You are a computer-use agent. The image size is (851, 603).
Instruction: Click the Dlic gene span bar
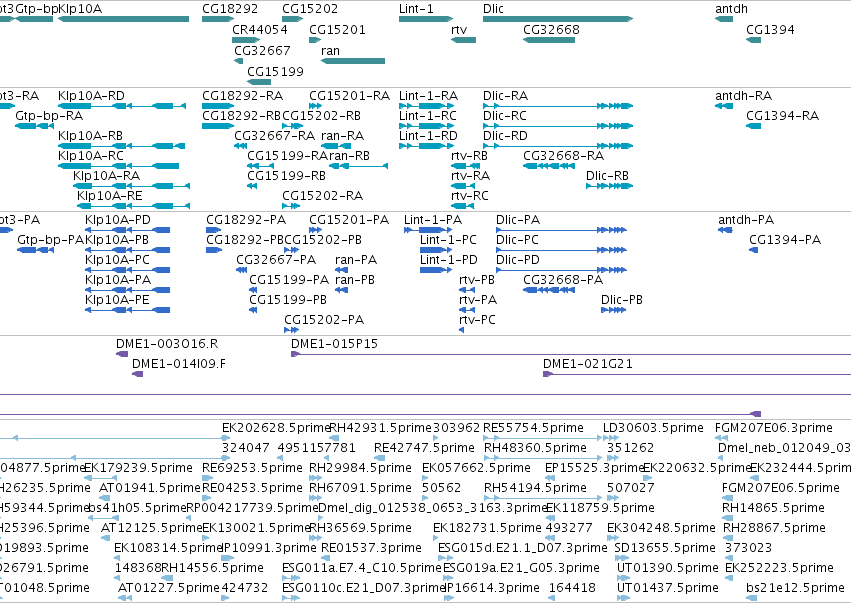pyautogui.click(x=558, y=19)
